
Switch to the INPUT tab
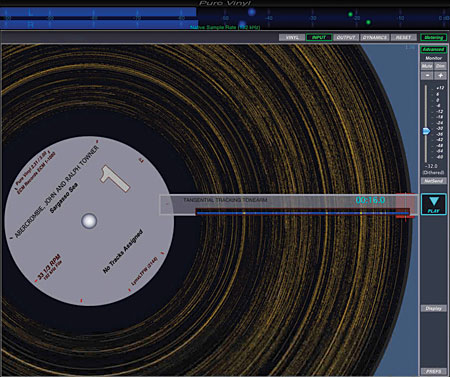[x=319, y=38]
